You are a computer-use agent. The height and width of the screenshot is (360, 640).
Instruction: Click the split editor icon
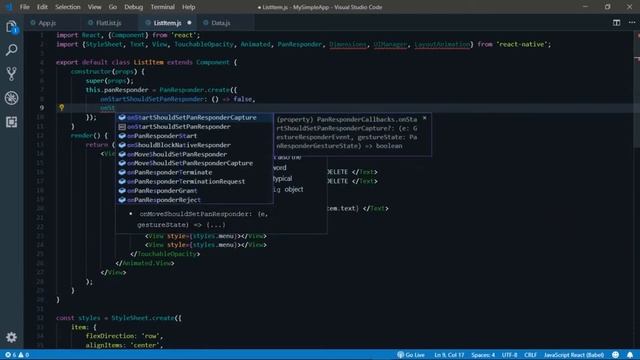pyautogui.click(x=616, y=23)
